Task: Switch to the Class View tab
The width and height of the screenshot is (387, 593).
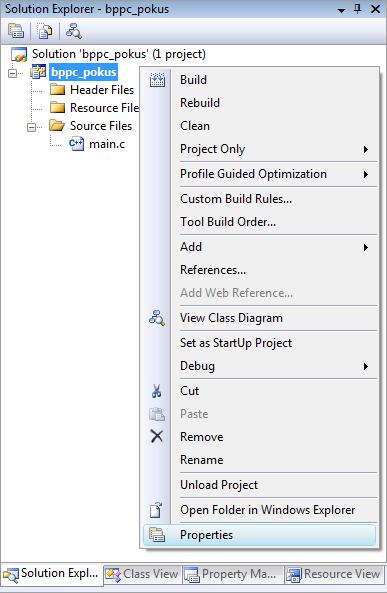Action: pos(142,574)
